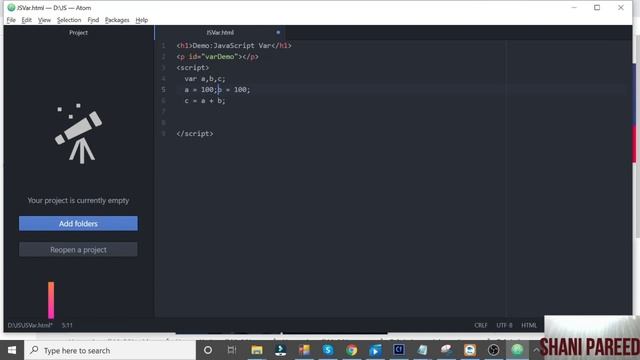Image resolution: width=640 pixels, height=360 pixels.
Task: Click the 'a = 100;b = 100;' line
Action: pyautogui.click(x=217, y=89)
